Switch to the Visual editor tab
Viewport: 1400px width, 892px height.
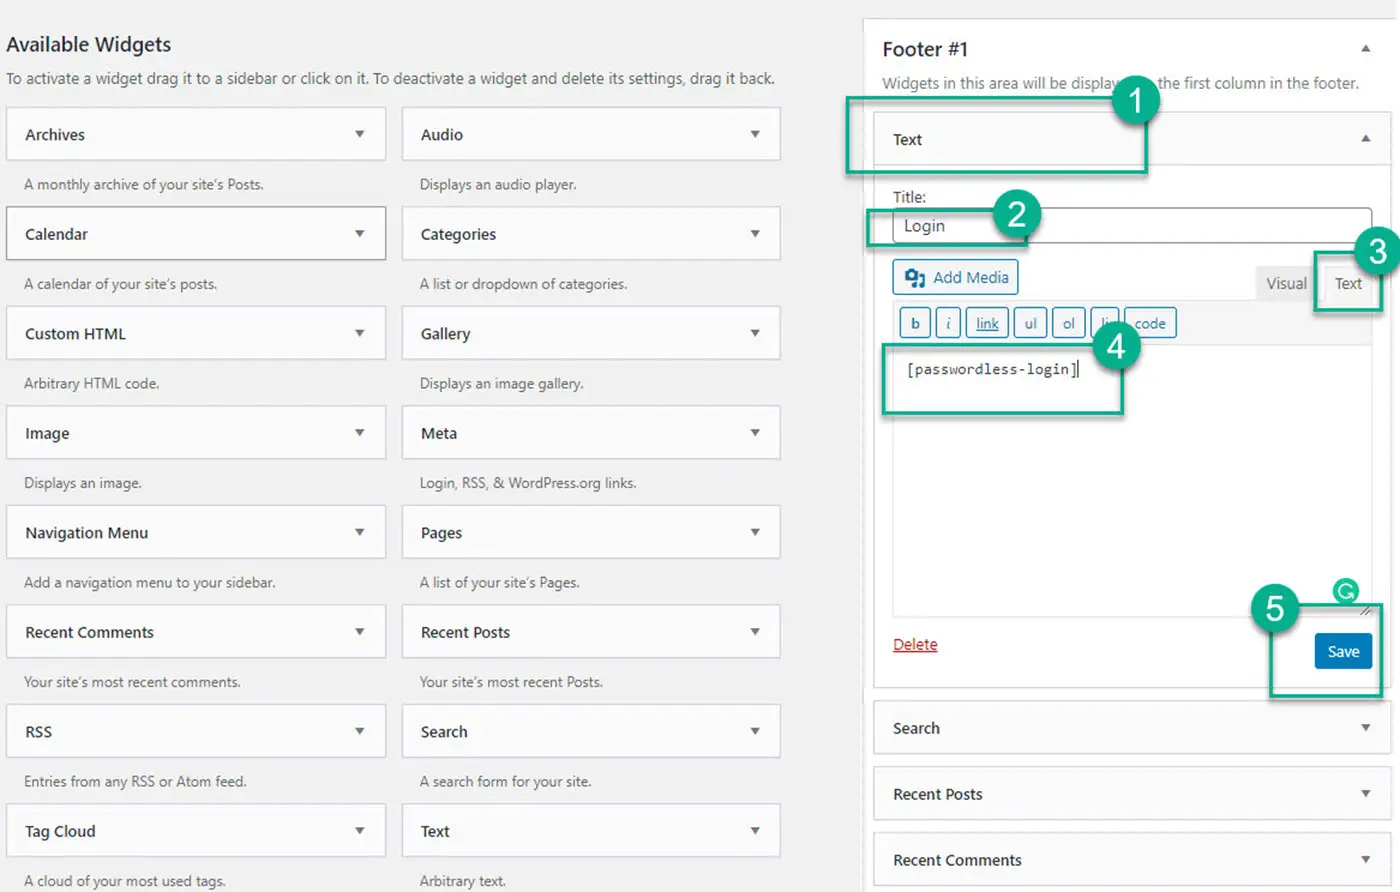click(1284, 283)
